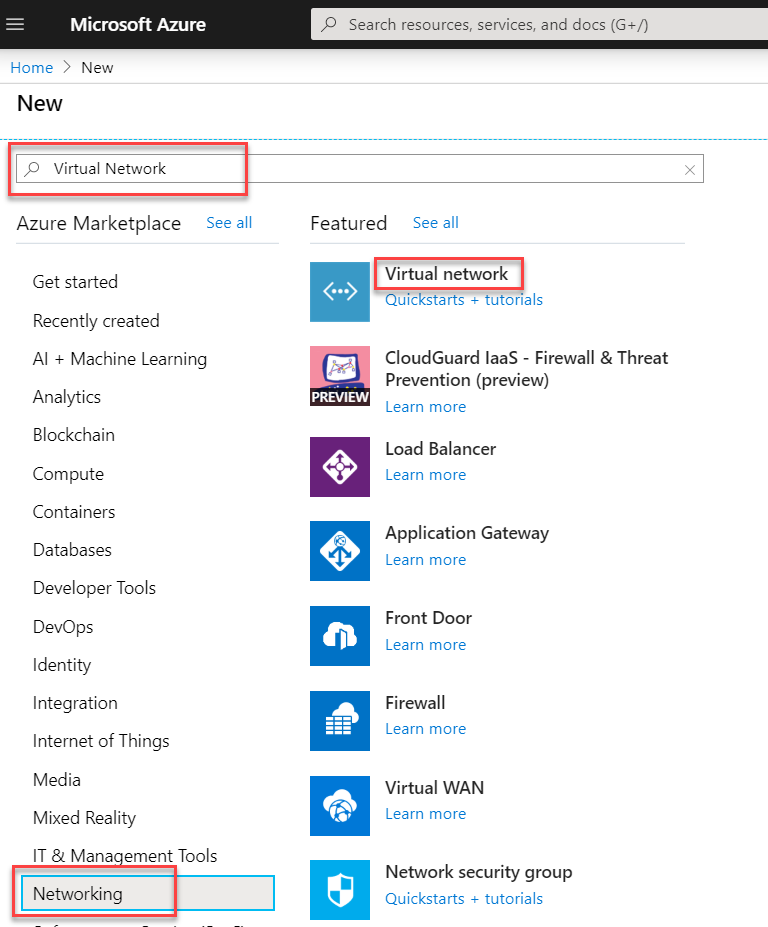
Task: Learn more about CloudGuard IaaS
Action: click(425, 407)
